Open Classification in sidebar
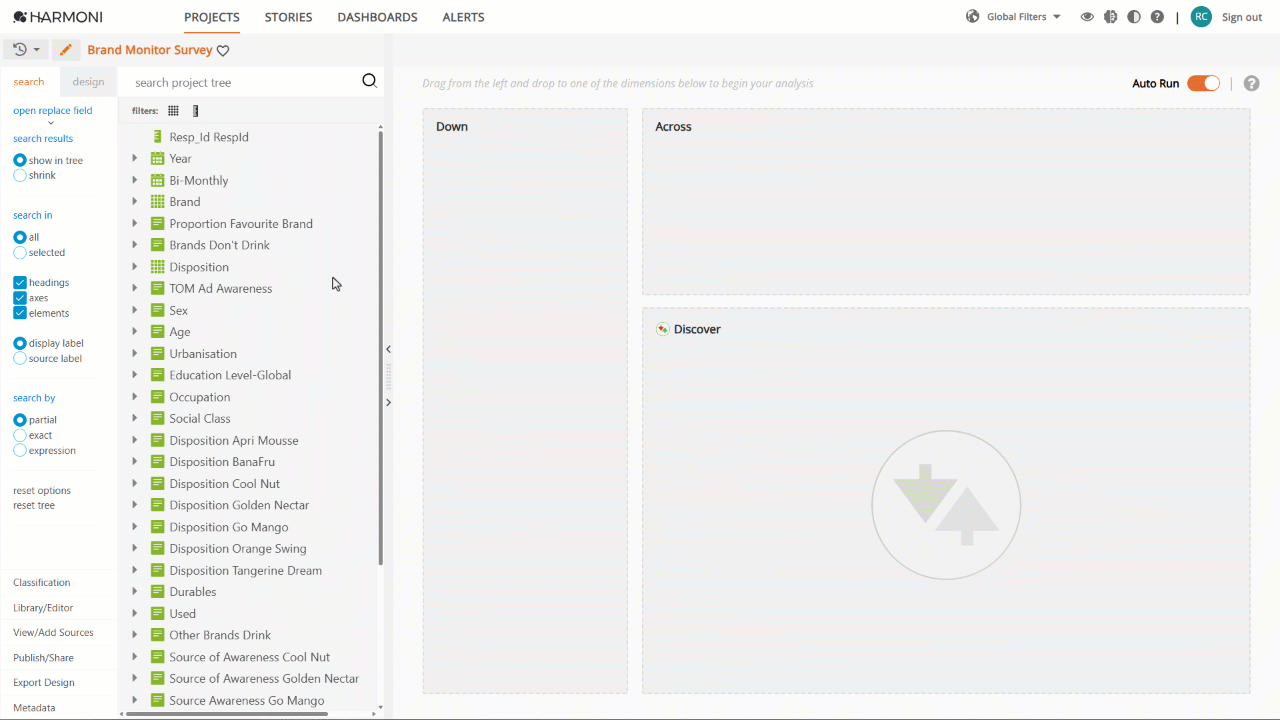 (x=41, y=582)
